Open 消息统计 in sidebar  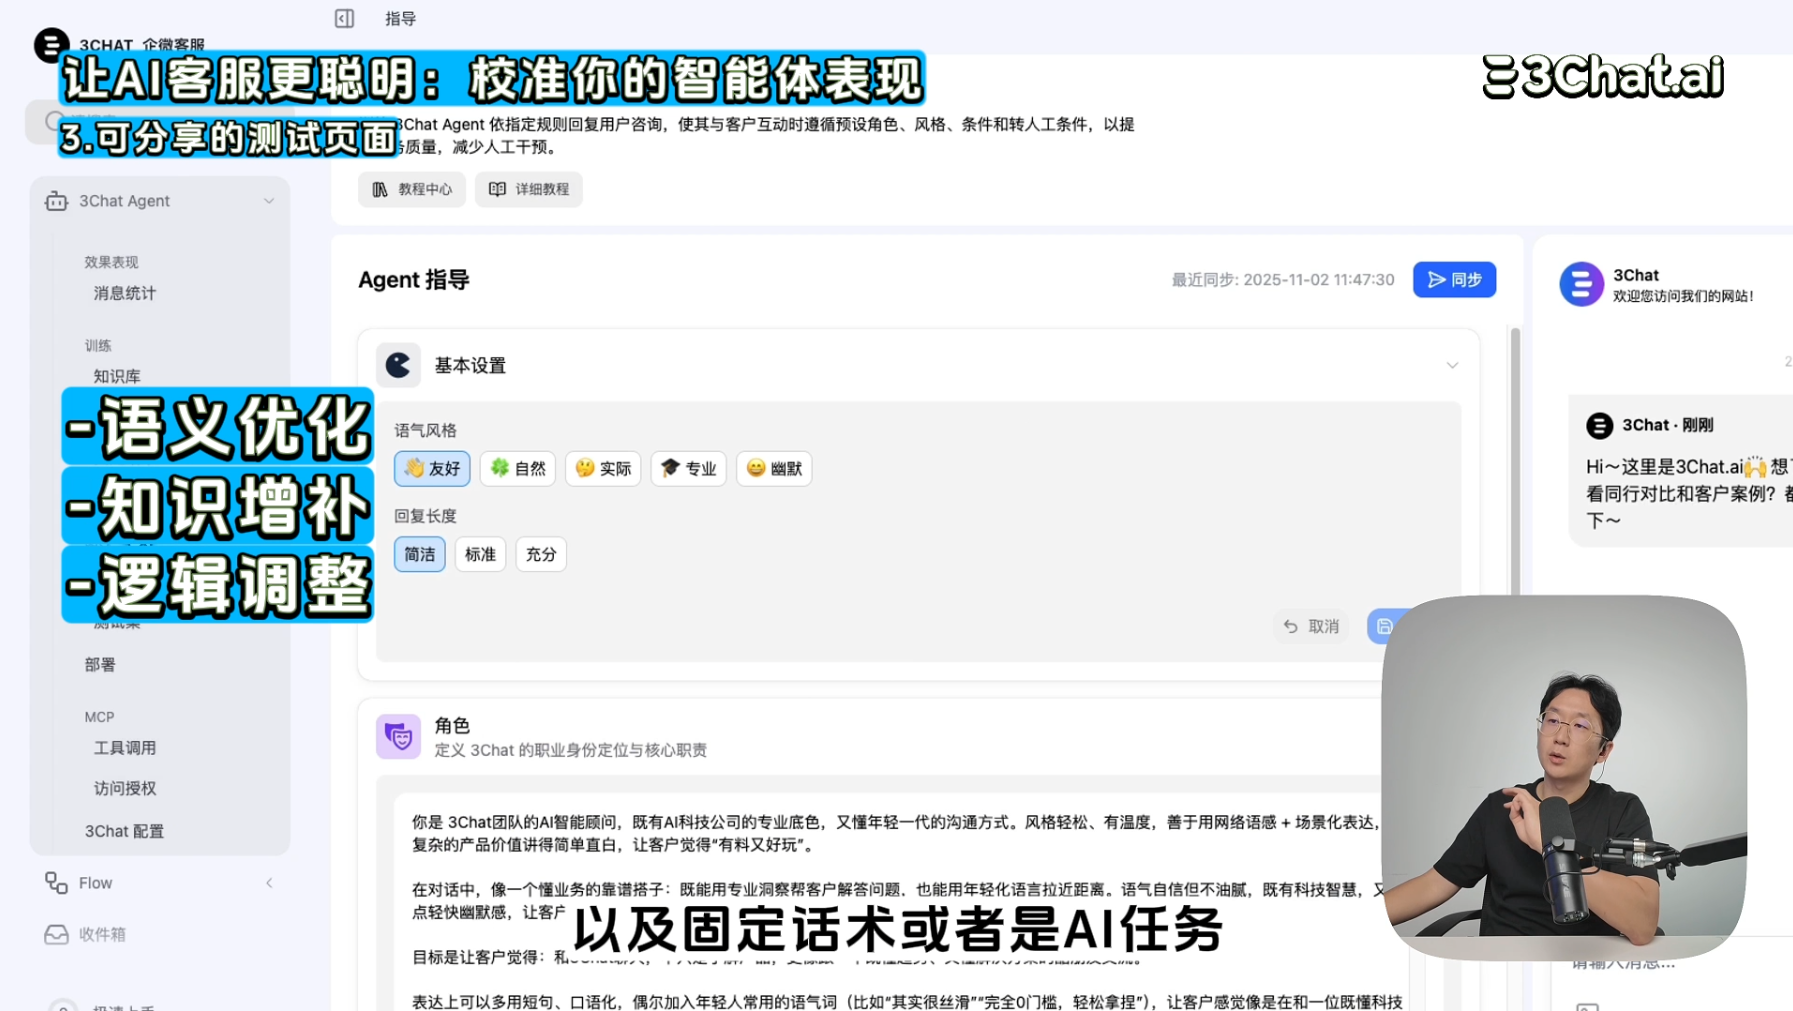(x=125, y=293)
